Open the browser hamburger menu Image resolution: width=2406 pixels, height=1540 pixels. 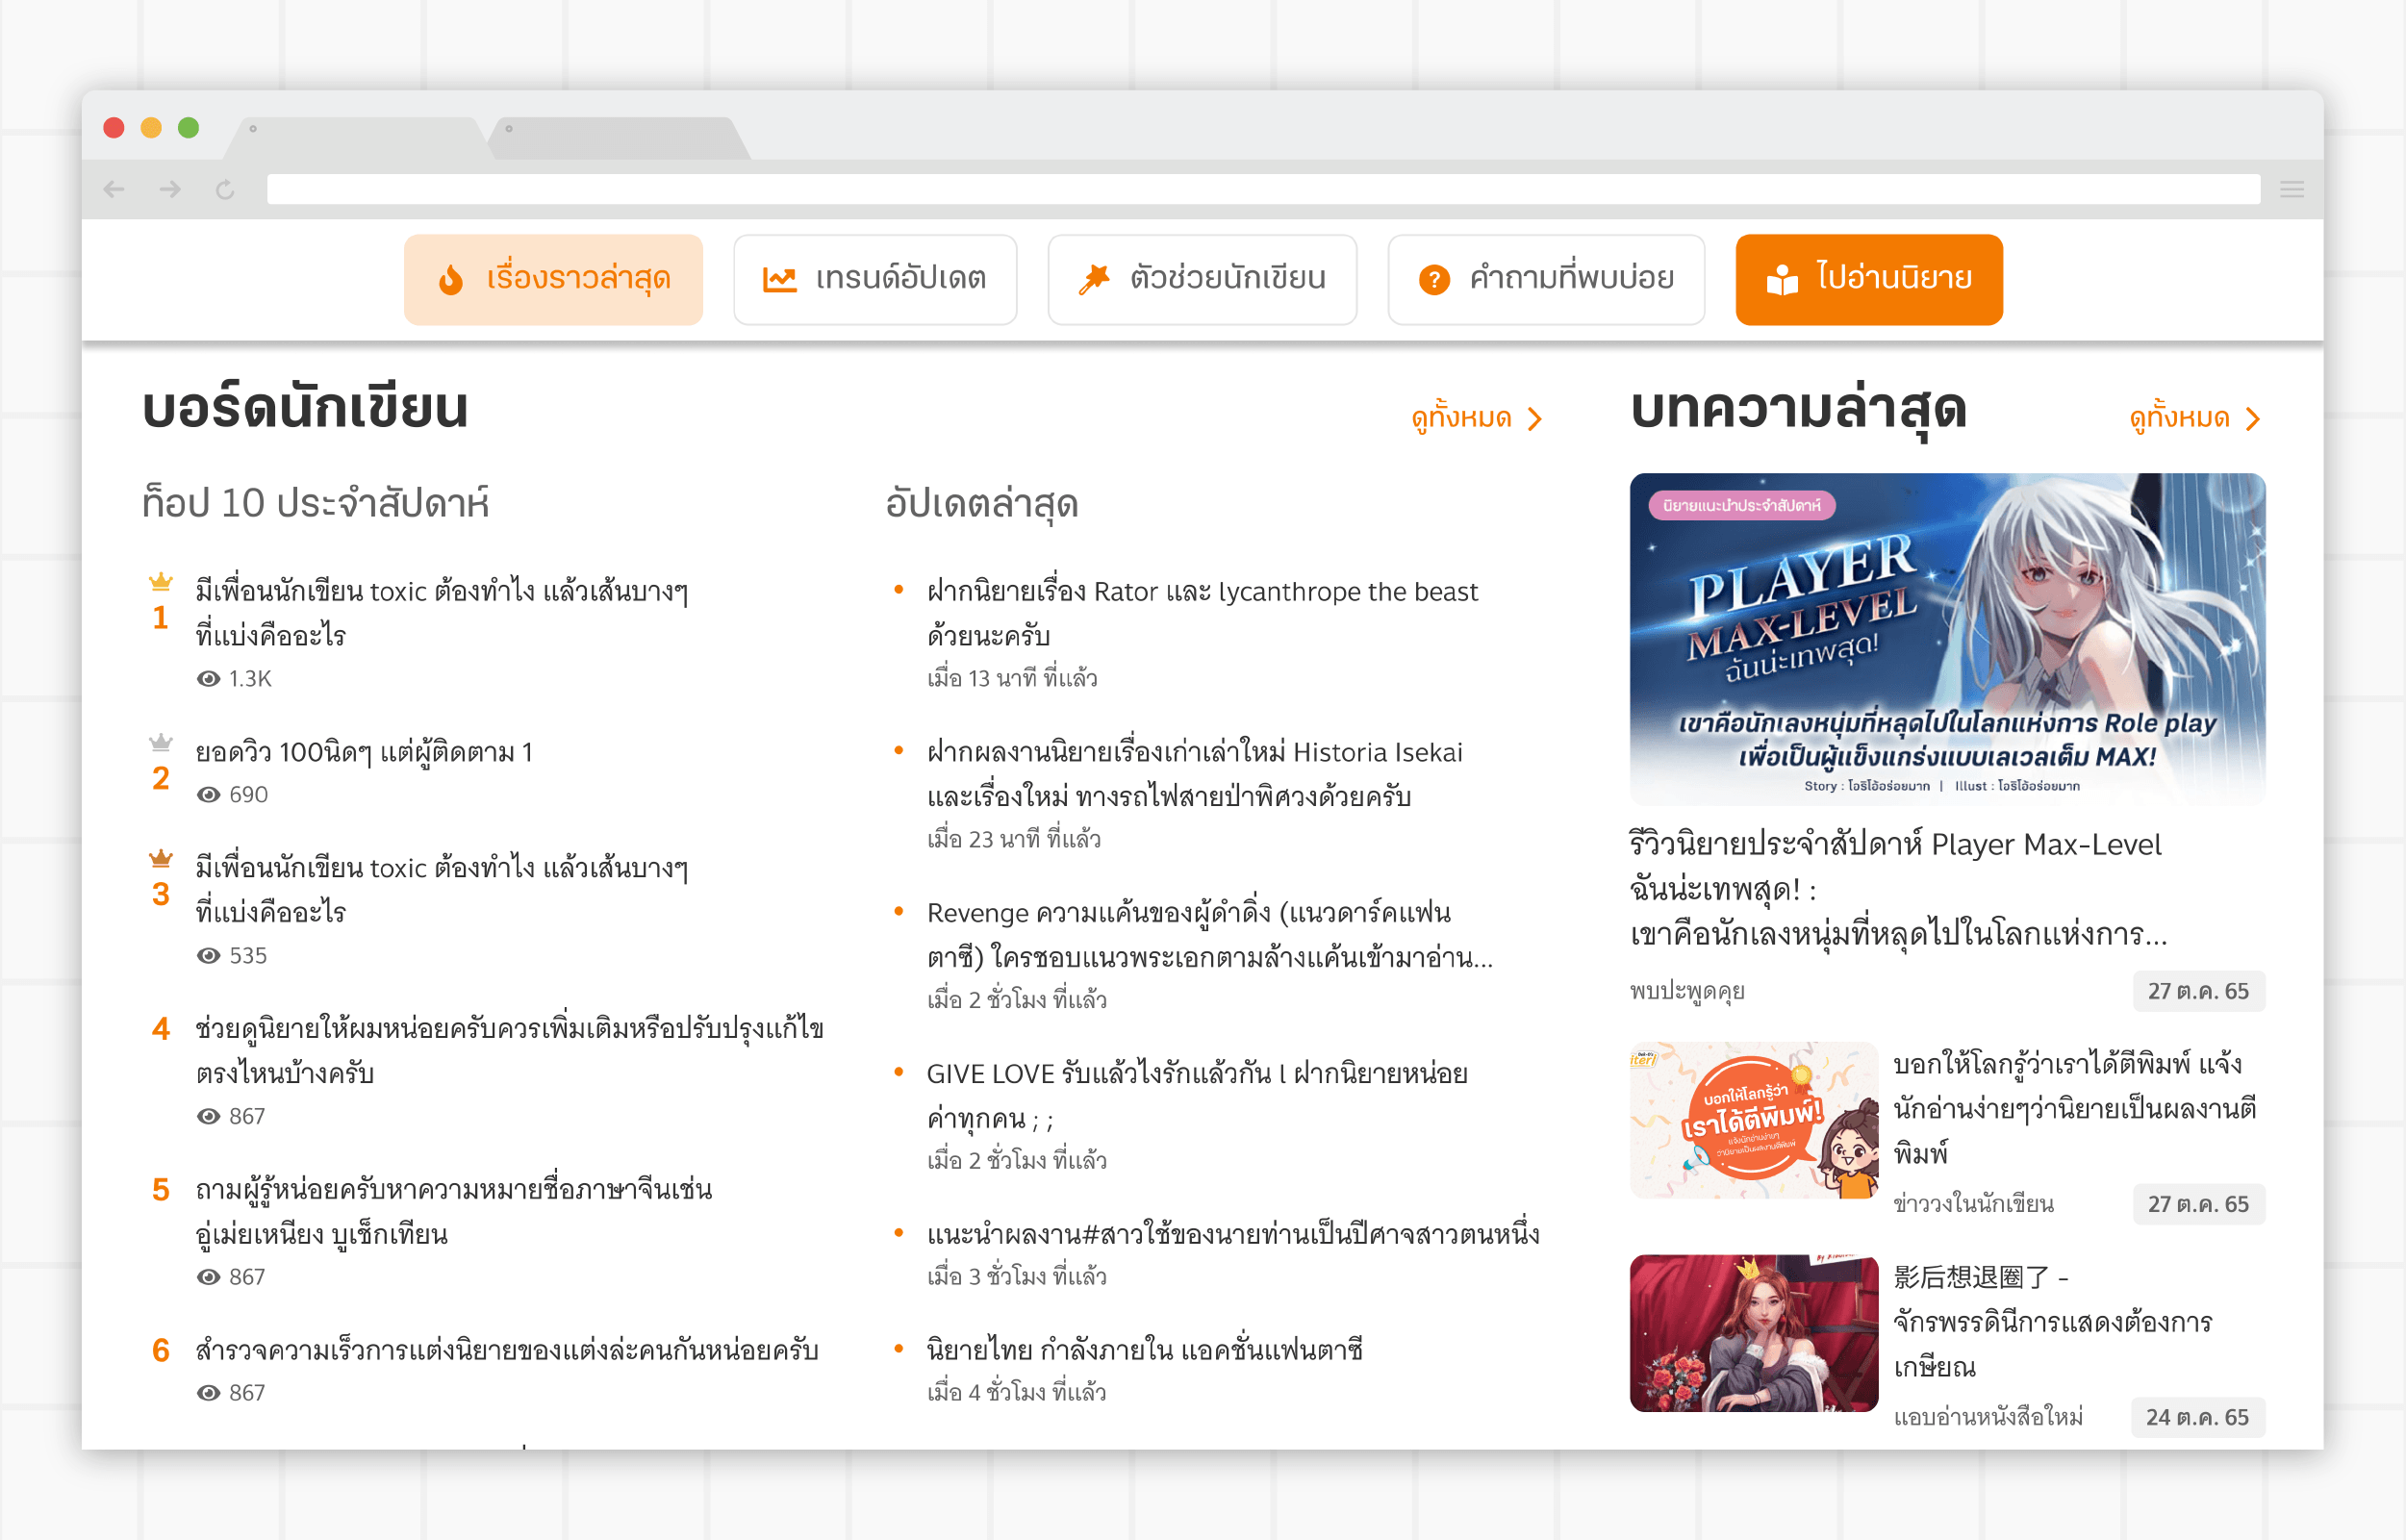pyautogui.click(x=2292, y=189)
